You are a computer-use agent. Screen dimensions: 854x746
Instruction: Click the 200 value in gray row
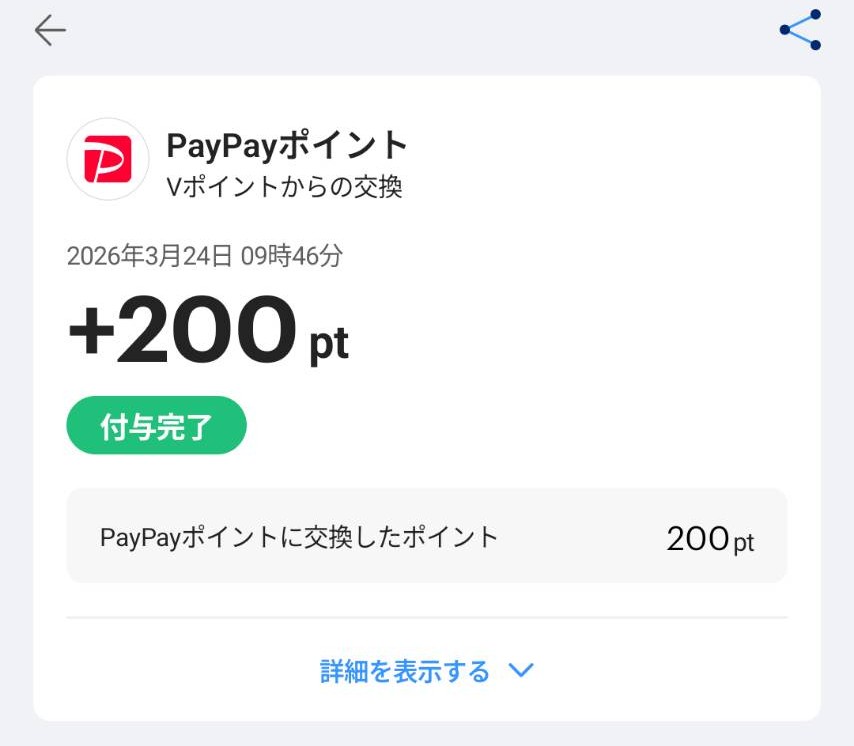697,539
